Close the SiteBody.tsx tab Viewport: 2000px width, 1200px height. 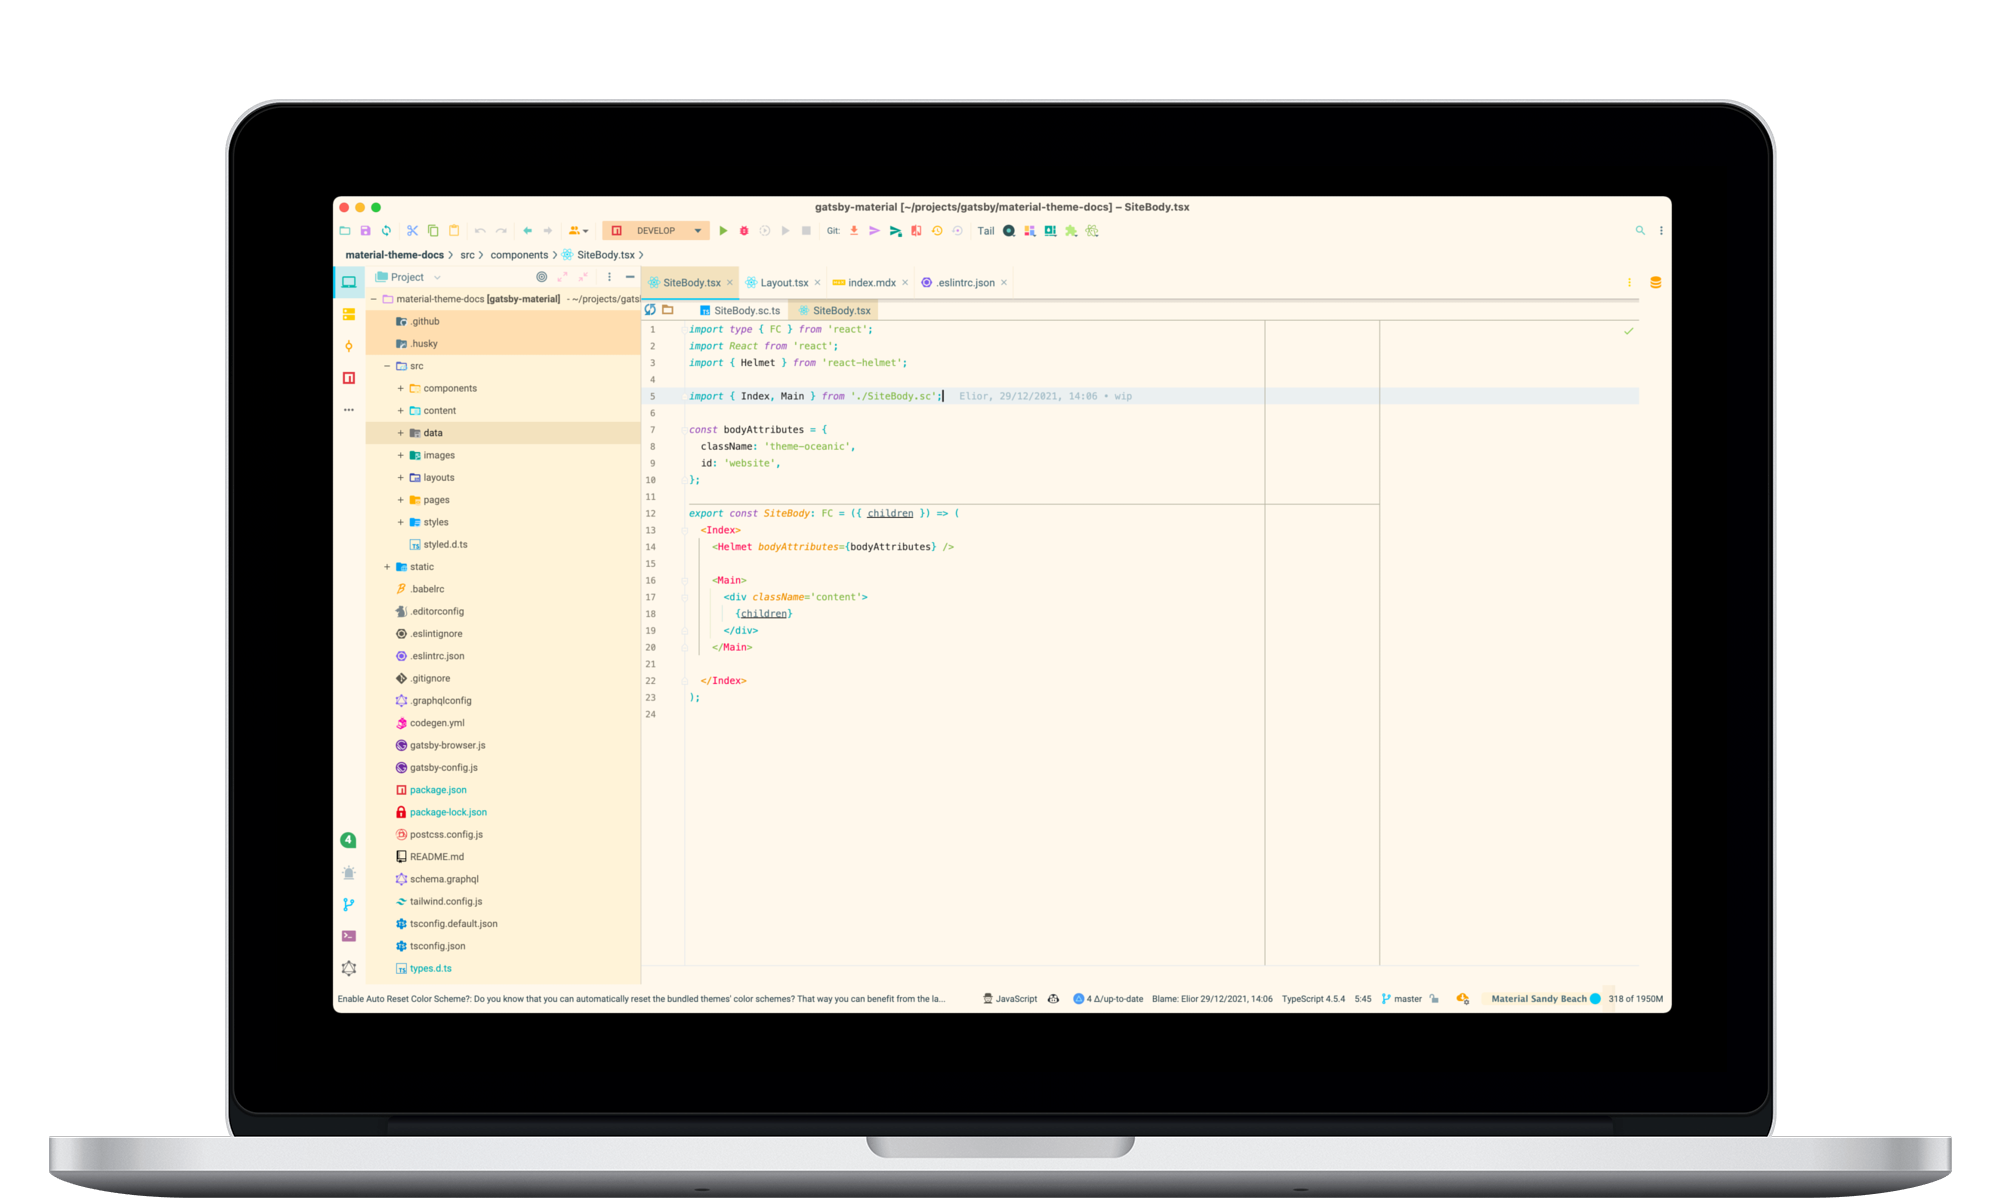click(730, 283)
